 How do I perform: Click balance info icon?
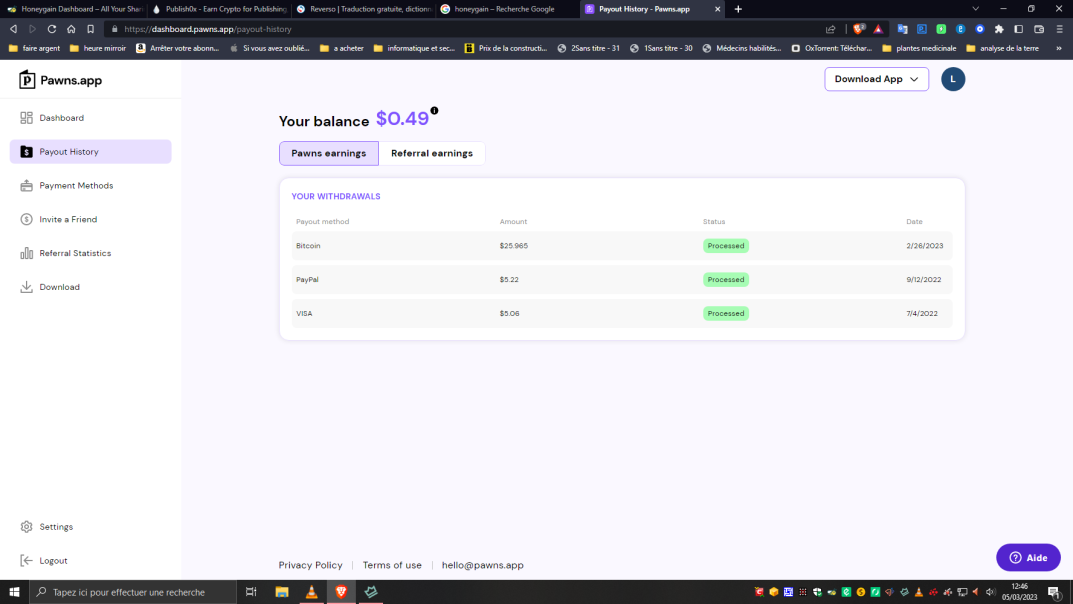434,111
